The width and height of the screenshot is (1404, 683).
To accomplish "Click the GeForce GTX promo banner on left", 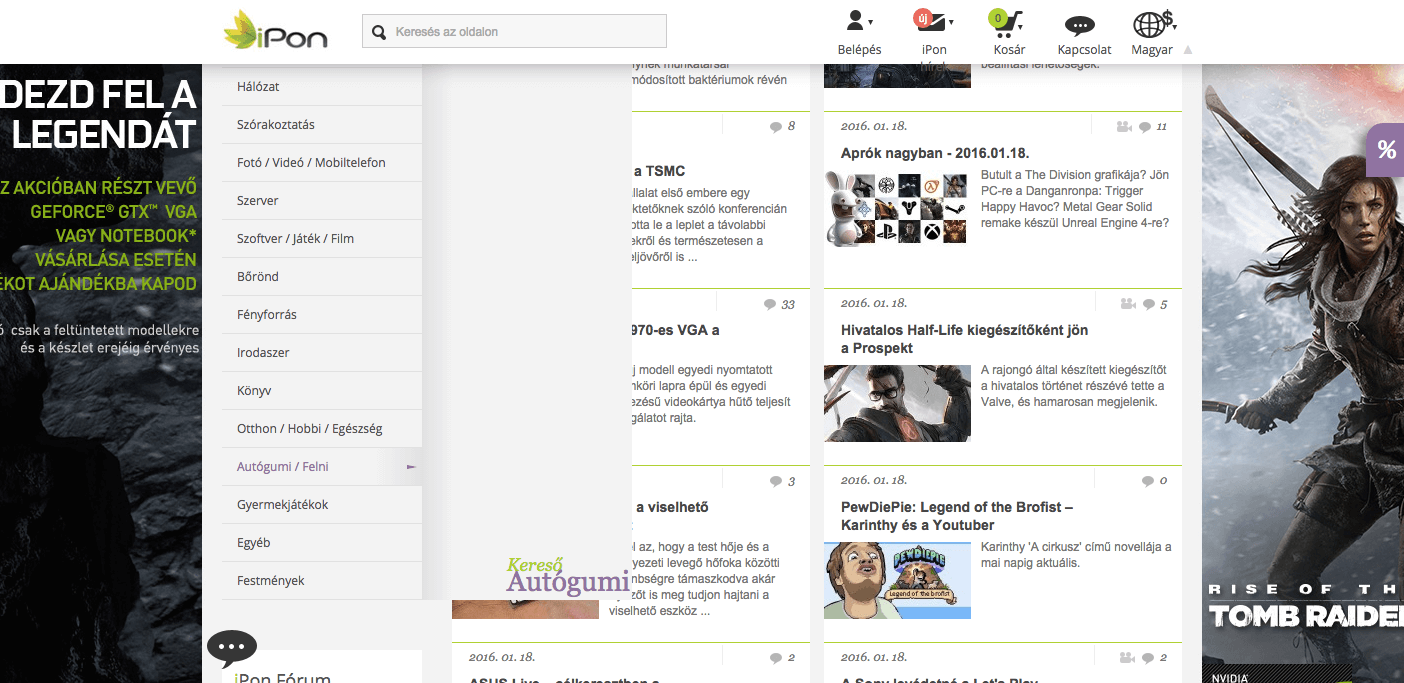I will pos(101,374).
